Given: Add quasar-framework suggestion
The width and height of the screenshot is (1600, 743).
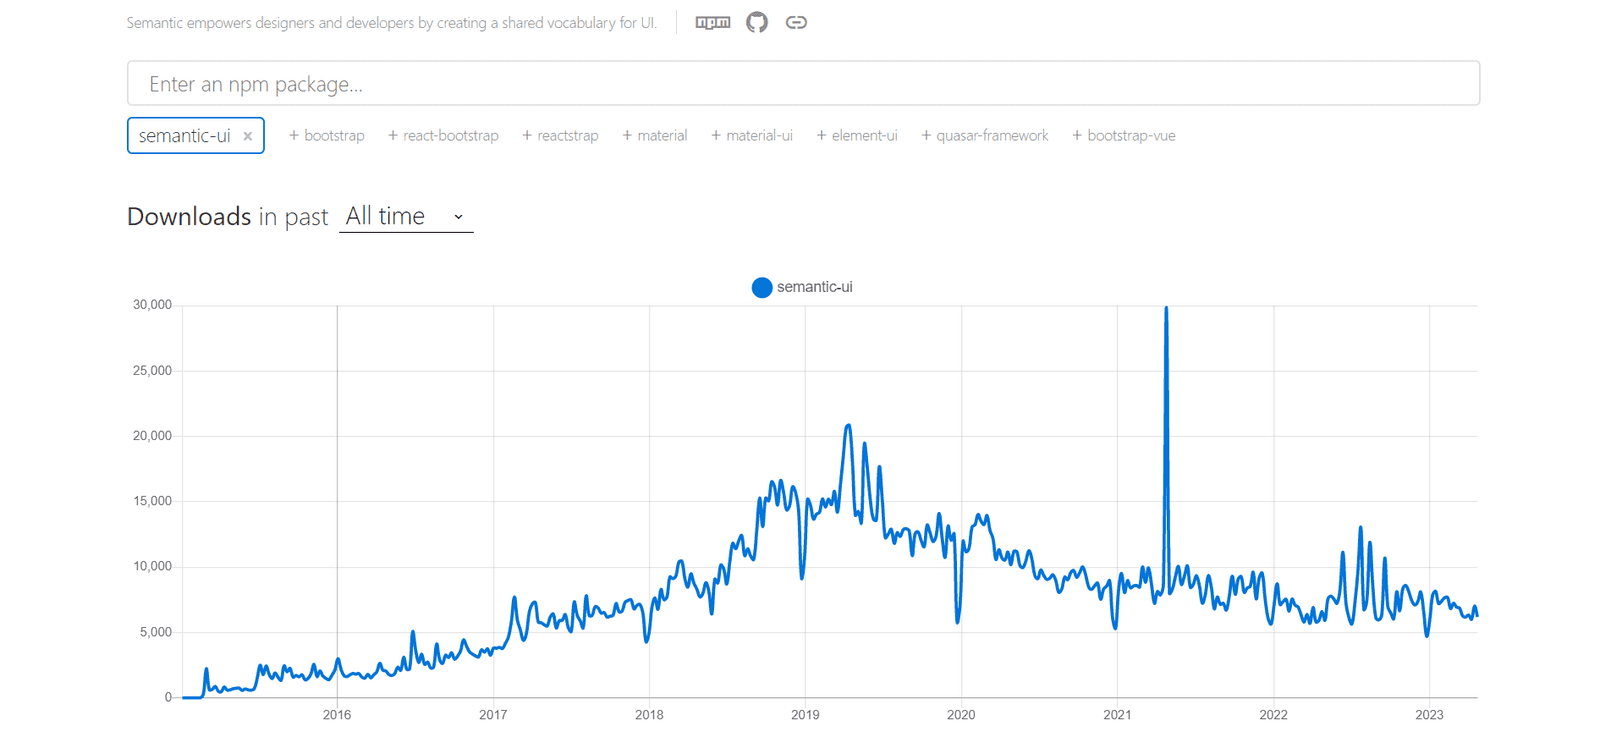Looking at the screenshot, I should pyautogui.click(x=985, y=136).
